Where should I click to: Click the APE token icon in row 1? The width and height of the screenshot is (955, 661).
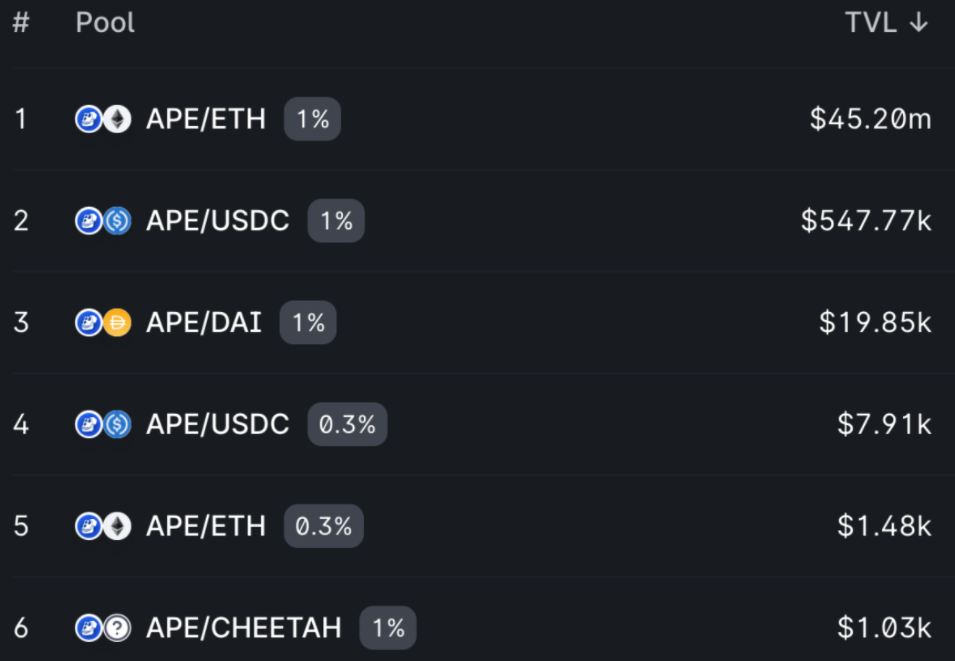pyautogui.click(x=89, y=120)
